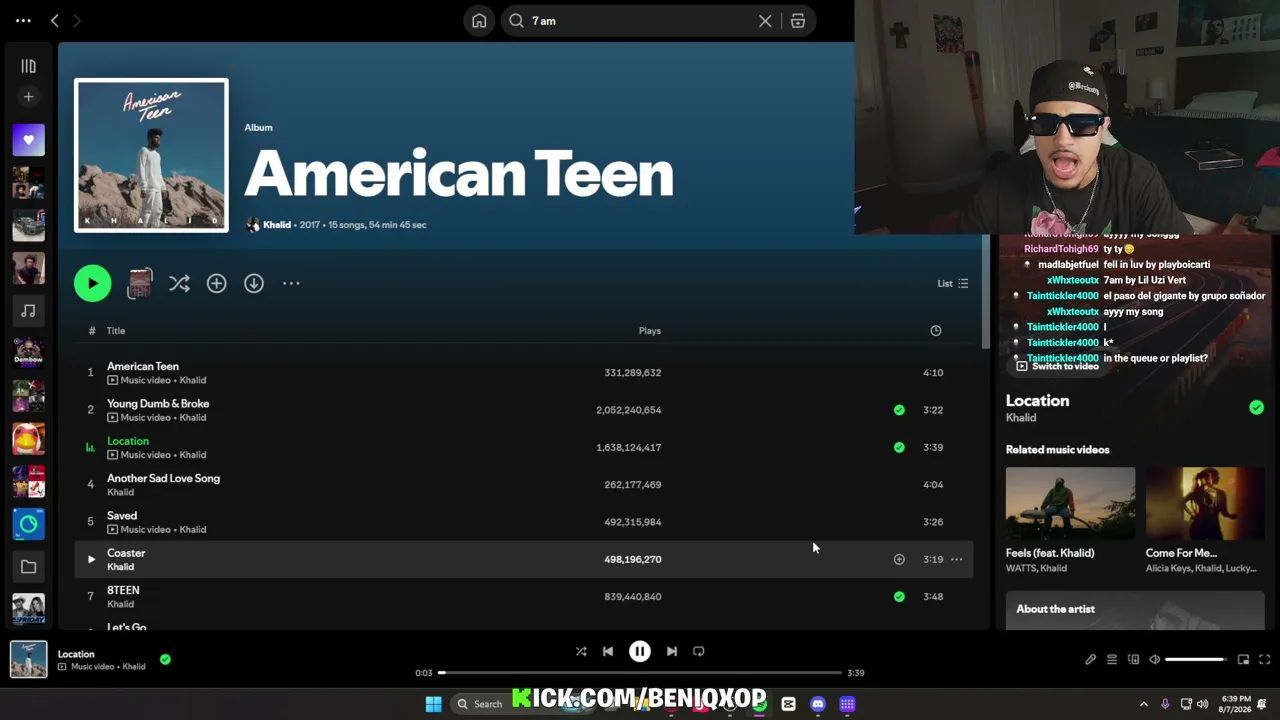The width and height of the screenshot is (1280, 720).
Task: Enter full screen mode
Action: click(x=1264, y=659)
